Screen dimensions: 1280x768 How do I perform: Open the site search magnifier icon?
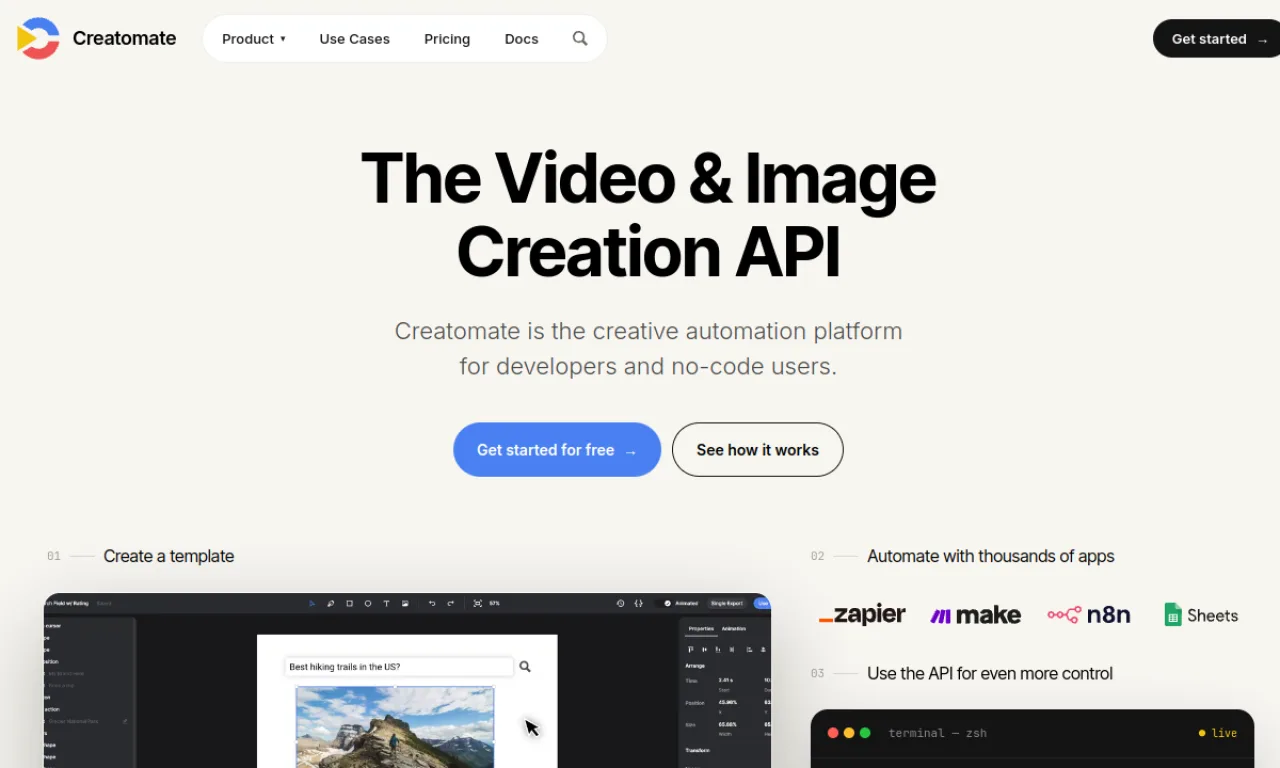pyautogui.click(x=580, y=38)
